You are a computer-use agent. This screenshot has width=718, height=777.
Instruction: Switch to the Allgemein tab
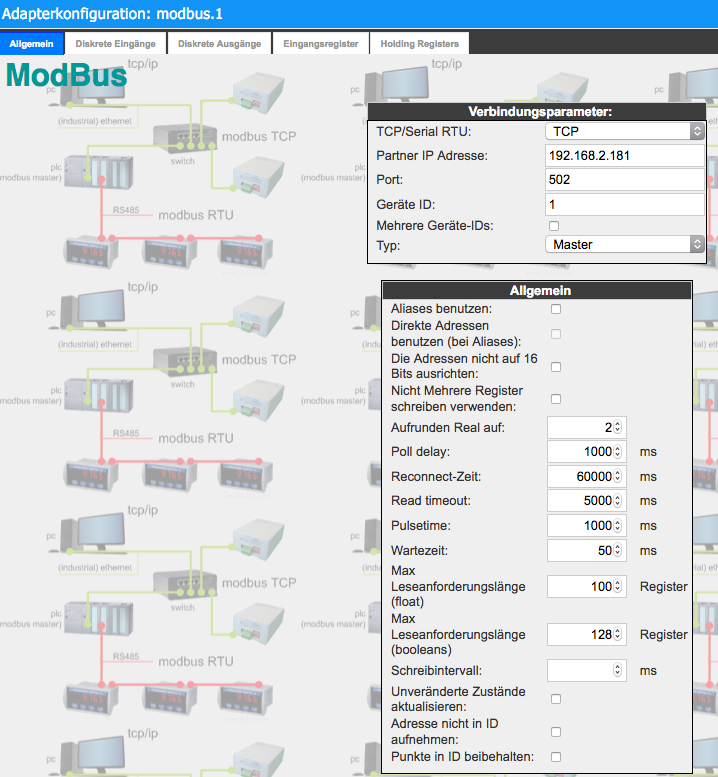[32, 44]
